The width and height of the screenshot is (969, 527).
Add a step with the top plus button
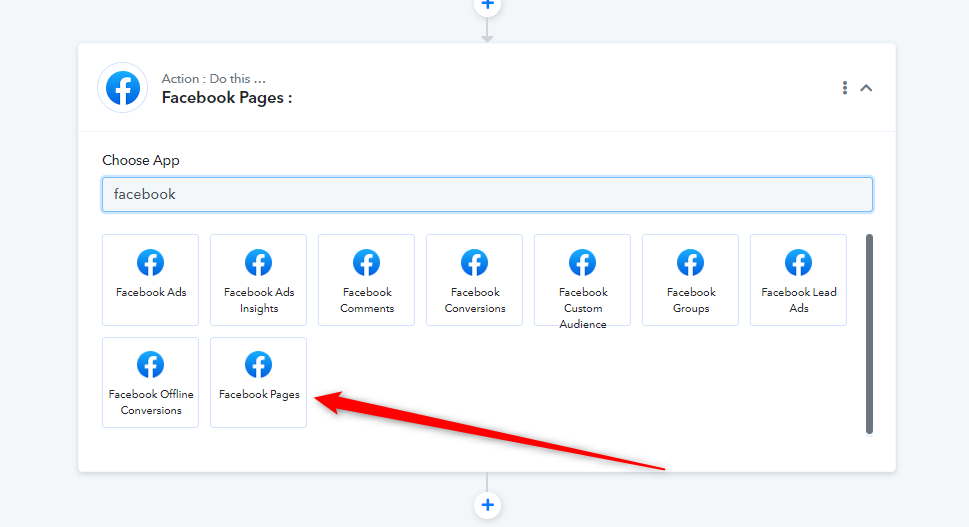pyautogui.click(x=488, y=6)
